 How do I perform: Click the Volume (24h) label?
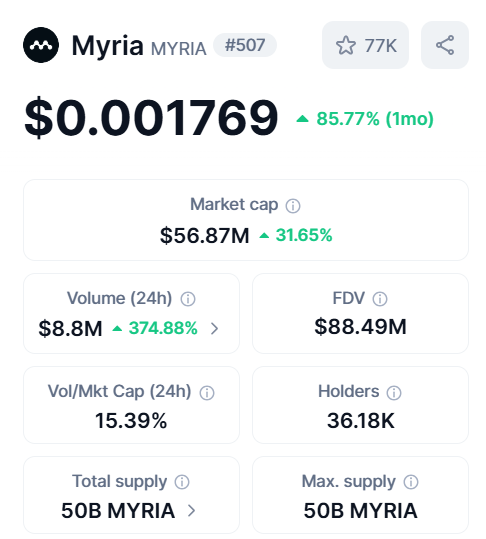tap(120, 298)
